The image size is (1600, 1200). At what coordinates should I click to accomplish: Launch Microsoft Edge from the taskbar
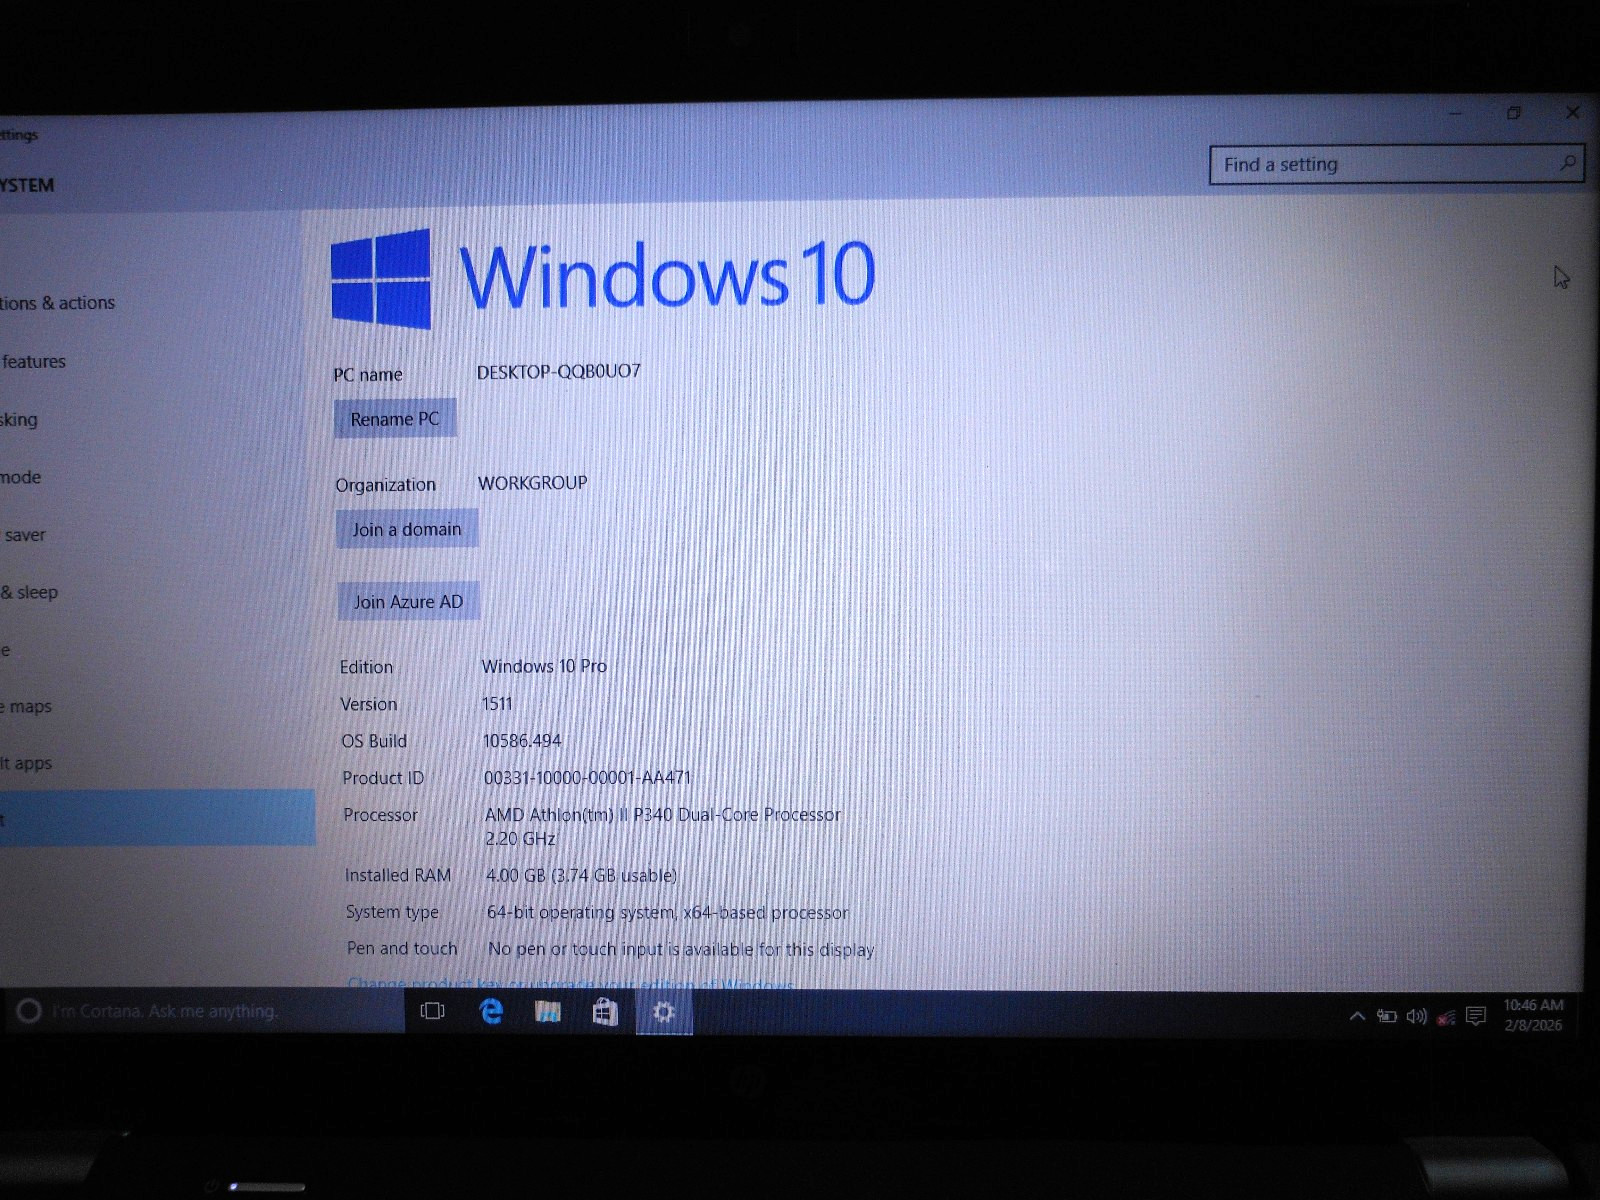[x=491, y=1012]
